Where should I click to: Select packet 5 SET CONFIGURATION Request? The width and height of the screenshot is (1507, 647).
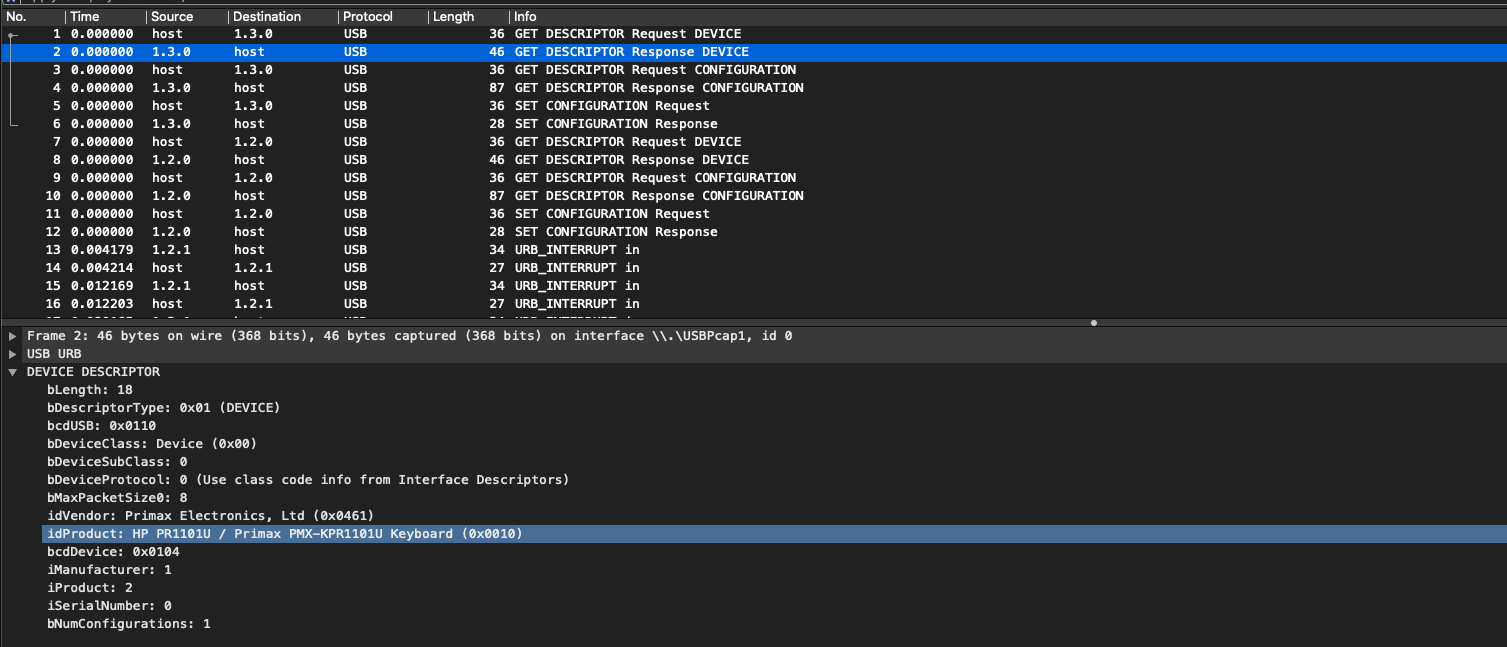(x=611, y=106)
